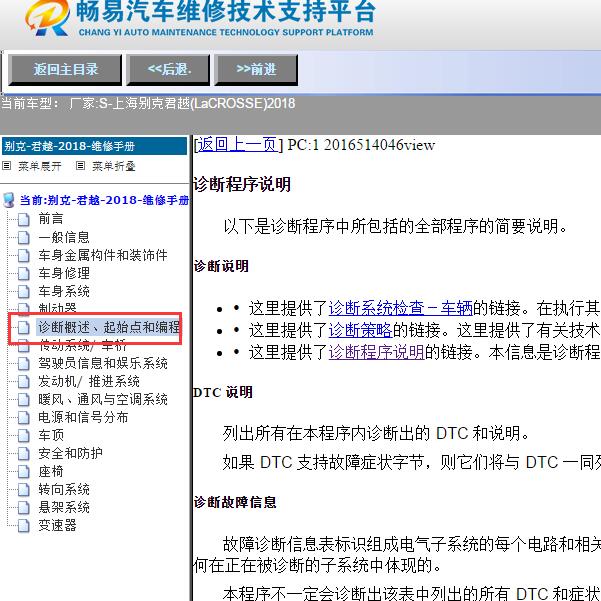Open the 车身修理 tree item
601x601 pixels.
coord(64,273)
